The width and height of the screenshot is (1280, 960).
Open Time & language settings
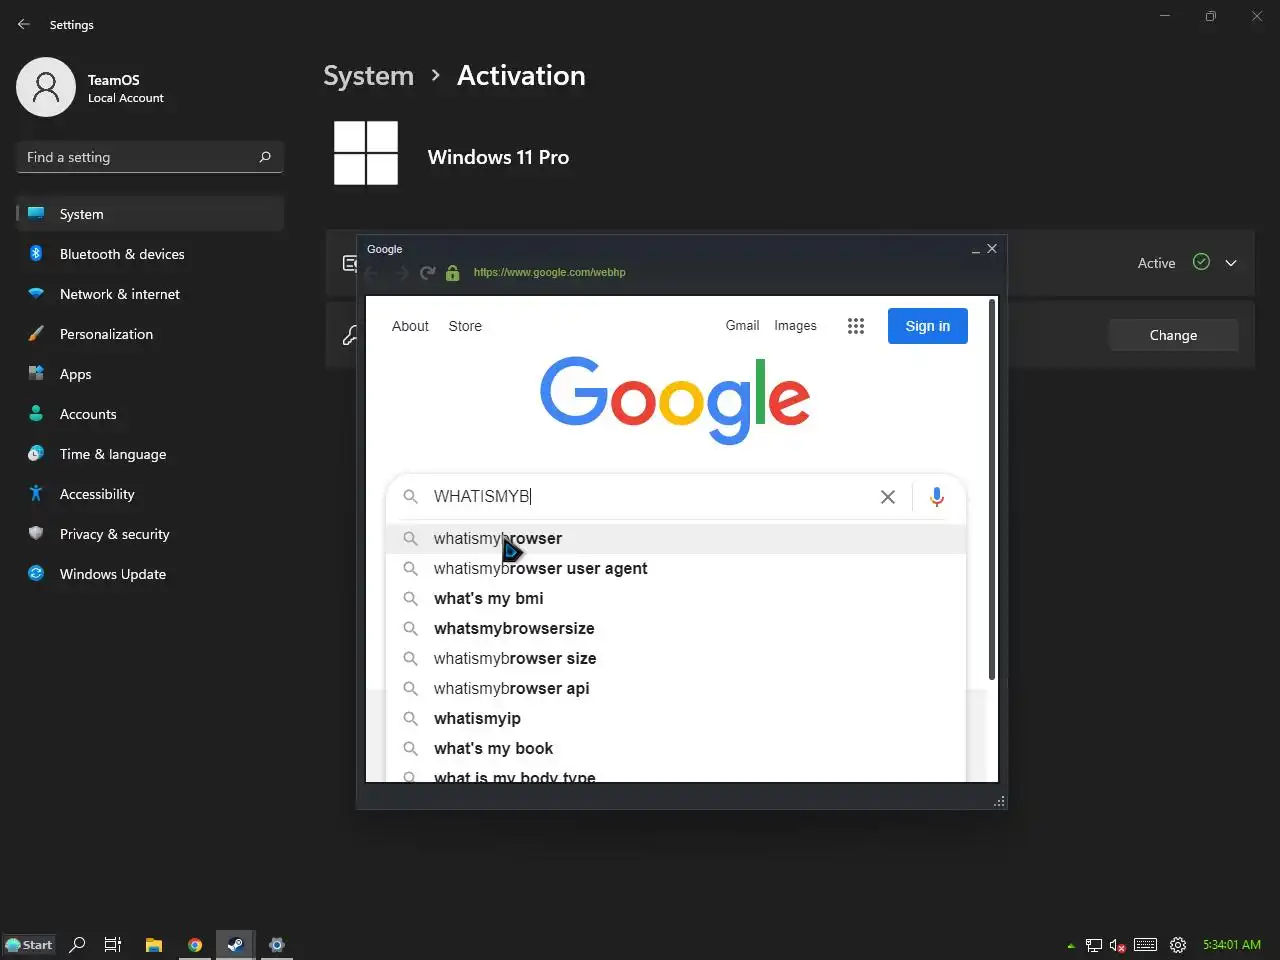[x=150, y=454]
